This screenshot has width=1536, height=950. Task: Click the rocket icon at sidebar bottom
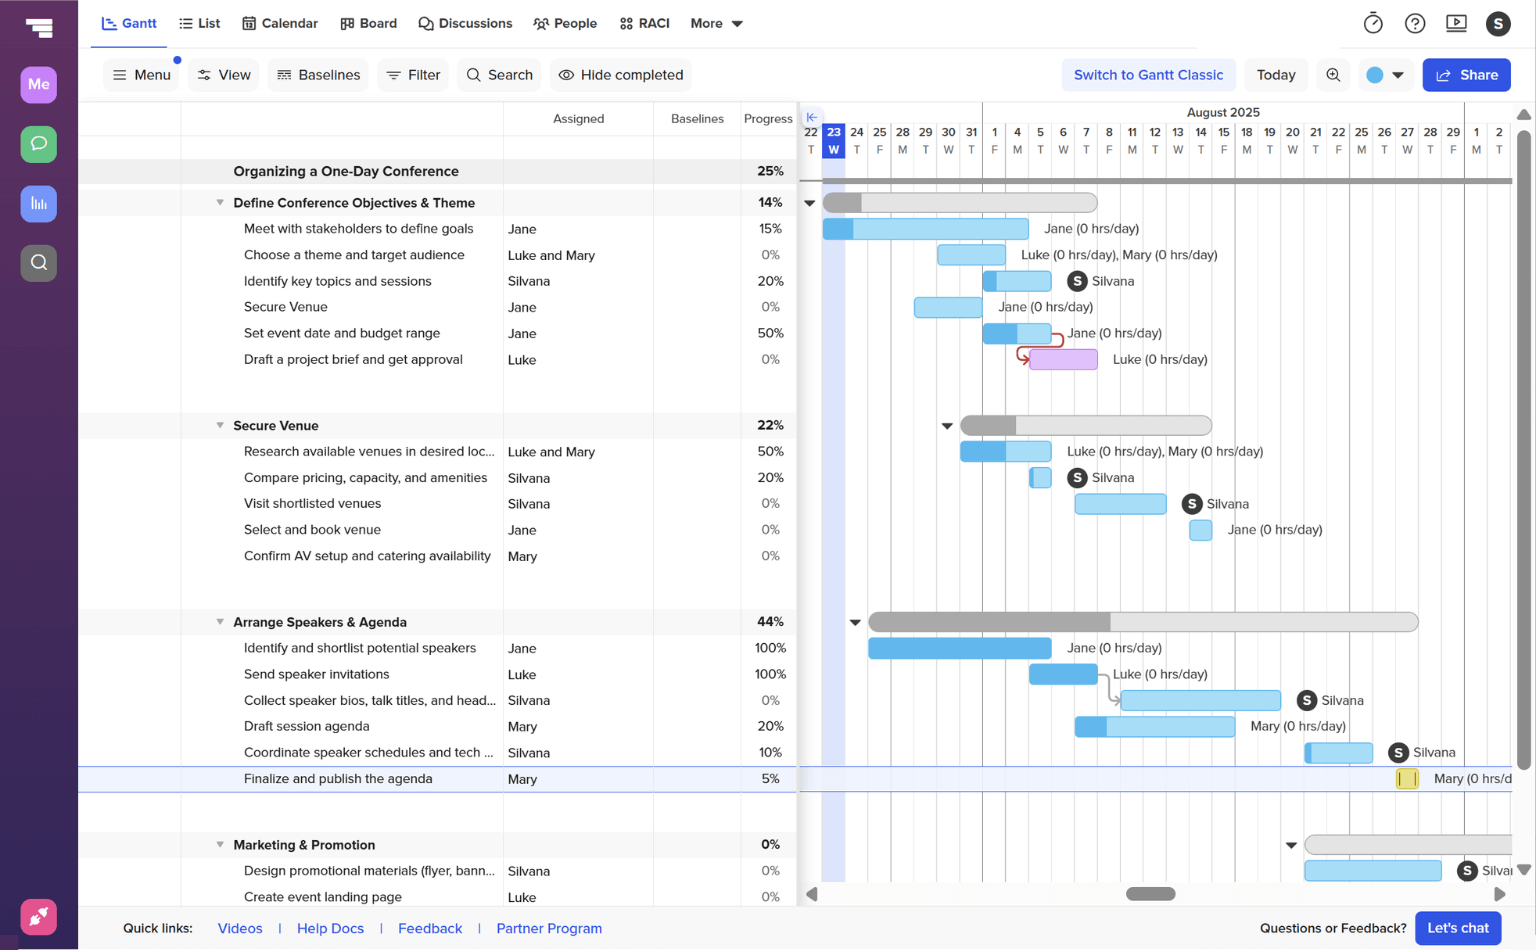click(38, 917)
